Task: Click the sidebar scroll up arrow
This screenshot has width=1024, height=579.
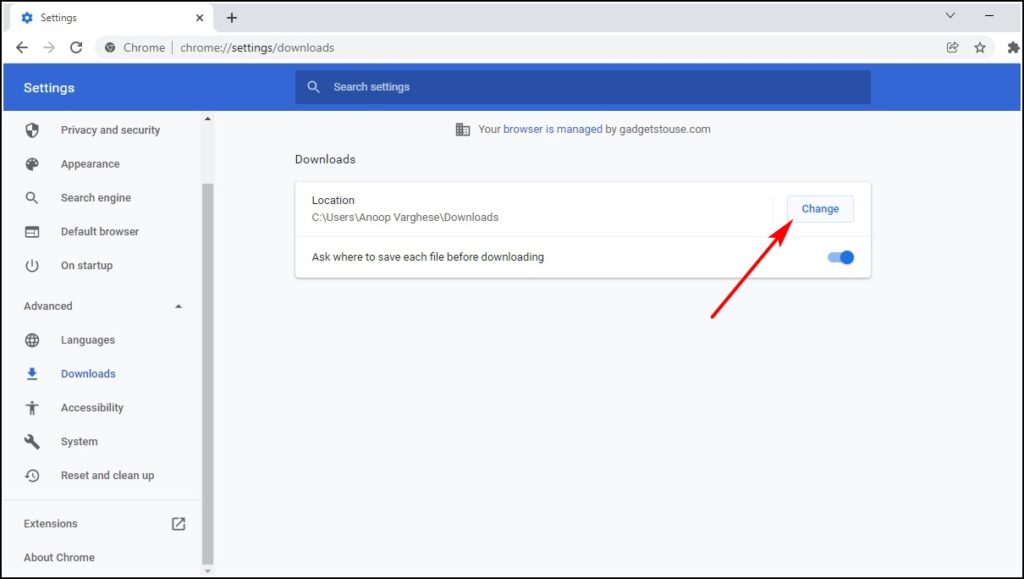Action: (208, 119)
